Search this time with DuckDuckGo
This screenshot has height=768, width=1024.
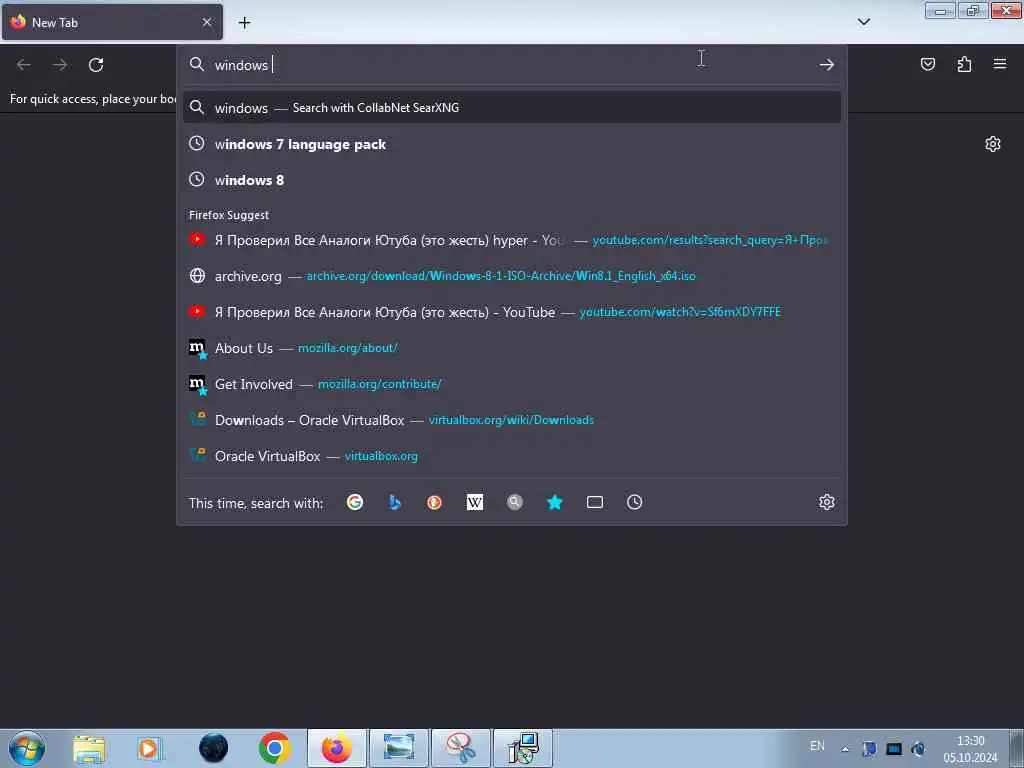click(x=434, y=502)
